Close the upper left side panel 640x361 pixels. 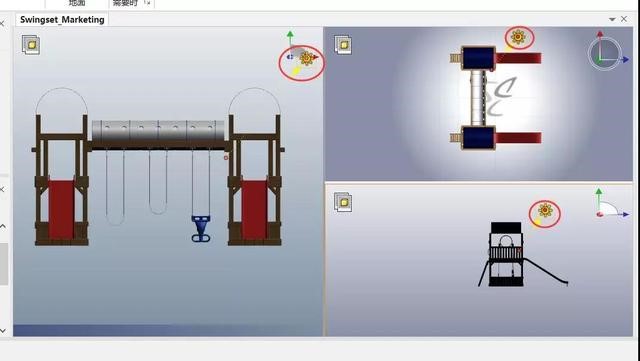tap(2, 24)
